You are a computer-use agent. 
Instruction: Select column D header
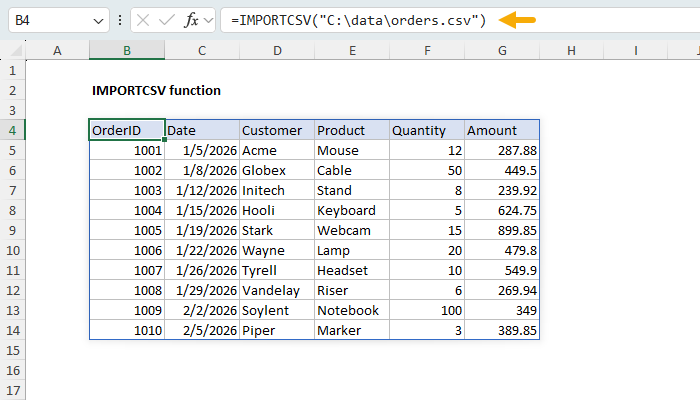click(x=277, y=50)
